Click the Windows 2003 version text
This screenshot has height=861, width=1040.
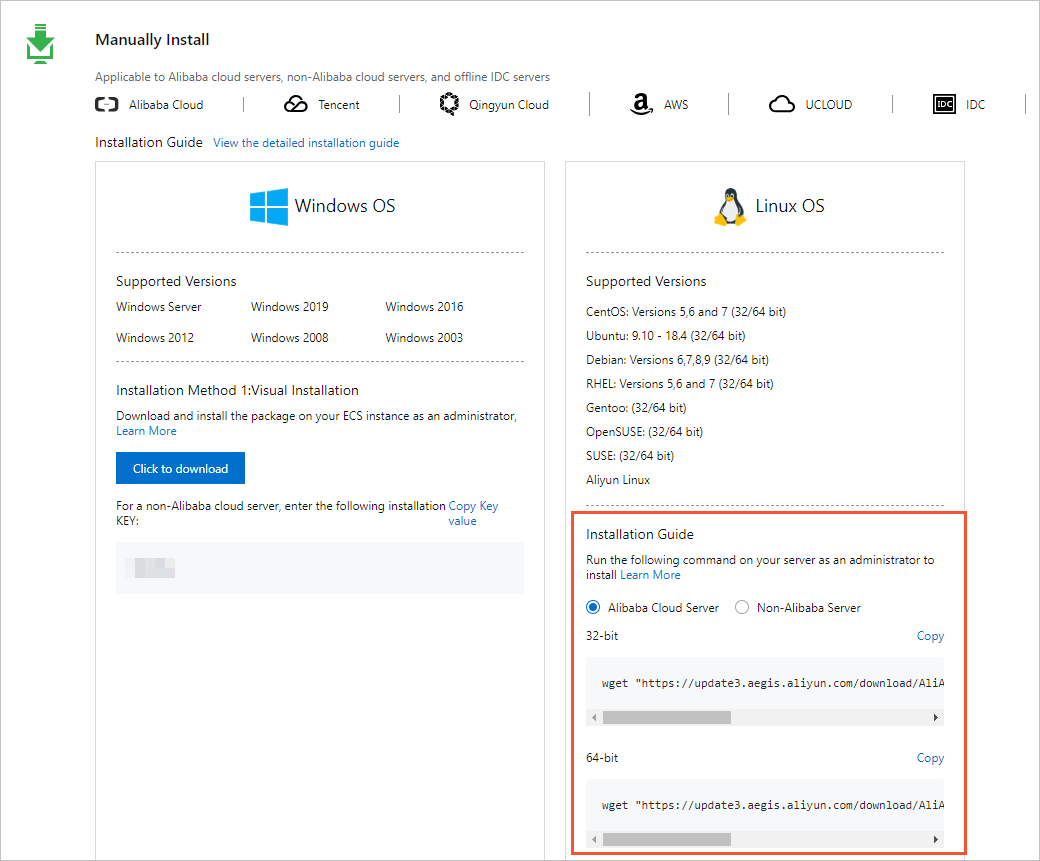(x=424, y=338)
